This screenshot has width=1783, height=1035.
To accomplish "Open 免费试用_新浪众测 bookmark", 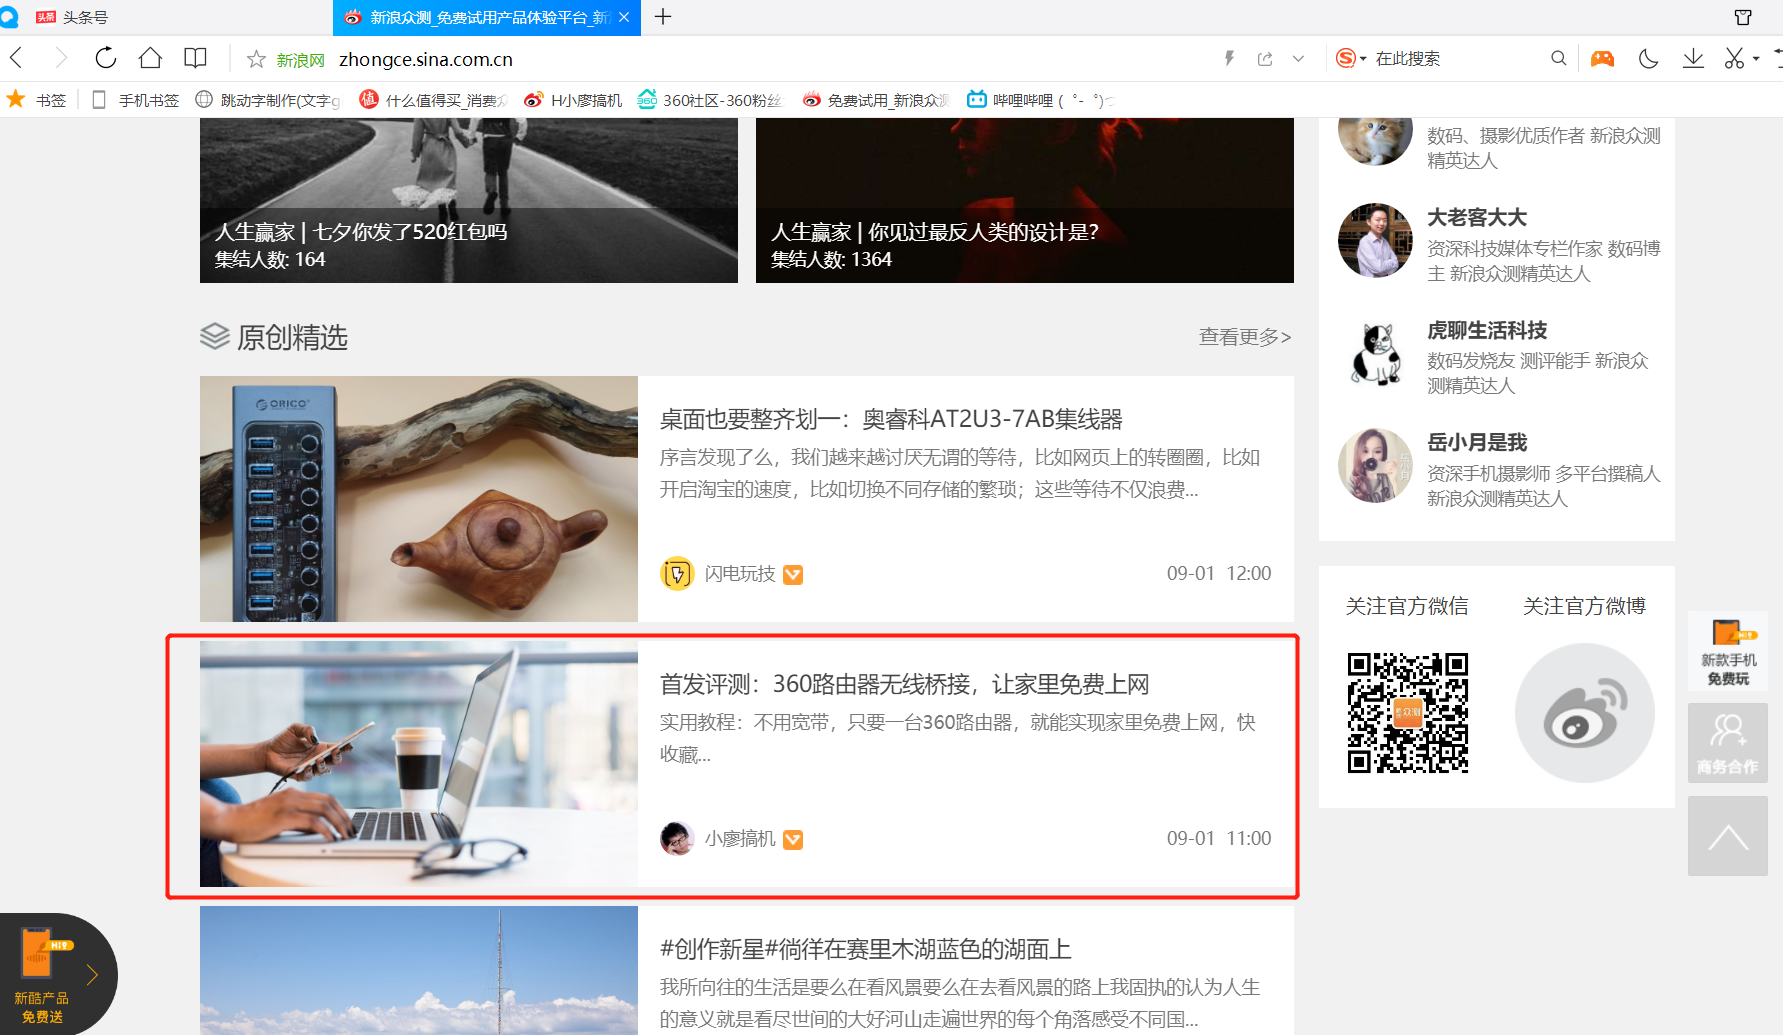I will click(876, 100).
